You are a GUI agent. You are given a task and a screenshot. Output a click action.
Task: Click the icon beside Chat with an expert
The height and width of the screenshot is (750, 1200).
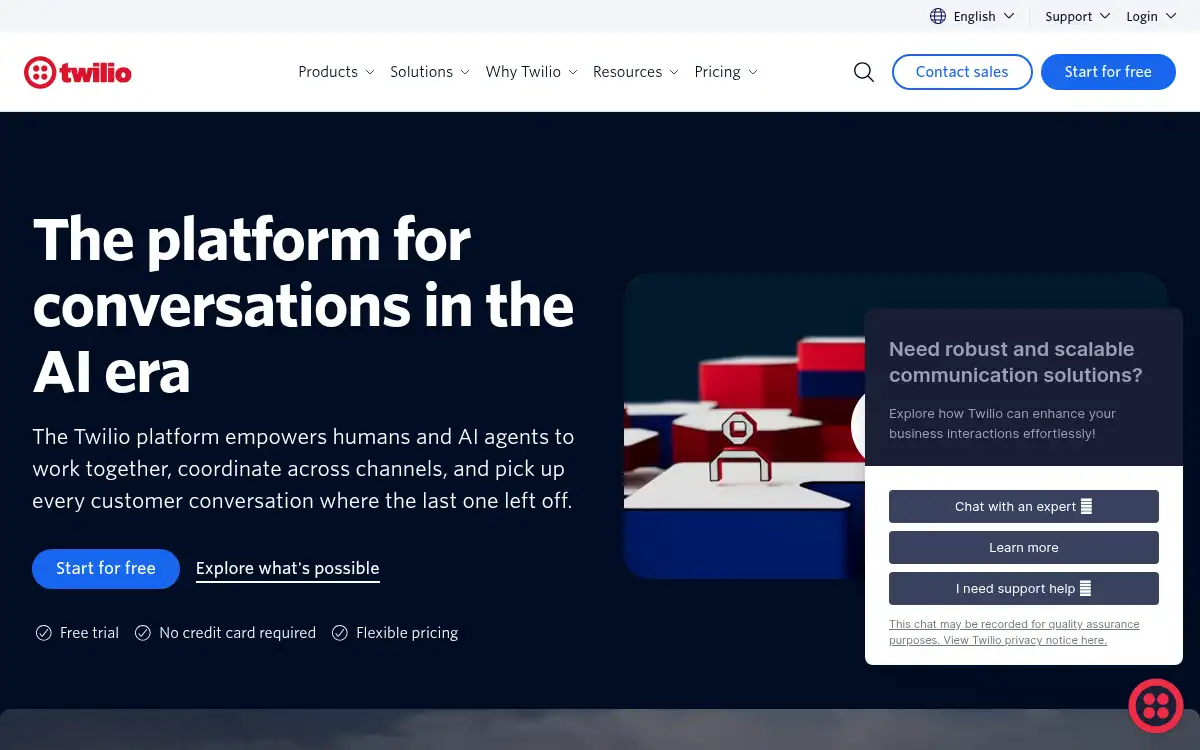point(1086,507)
